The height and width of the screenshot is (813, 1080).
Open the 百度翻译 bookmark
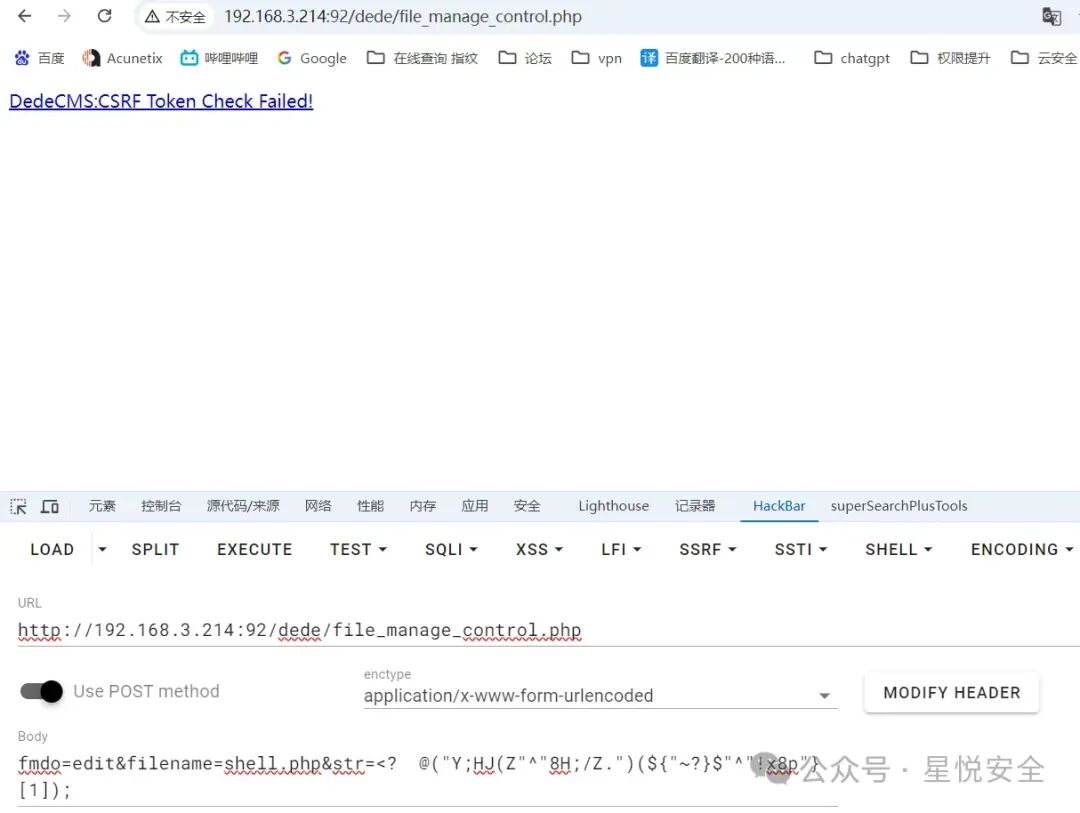(713, 58)
